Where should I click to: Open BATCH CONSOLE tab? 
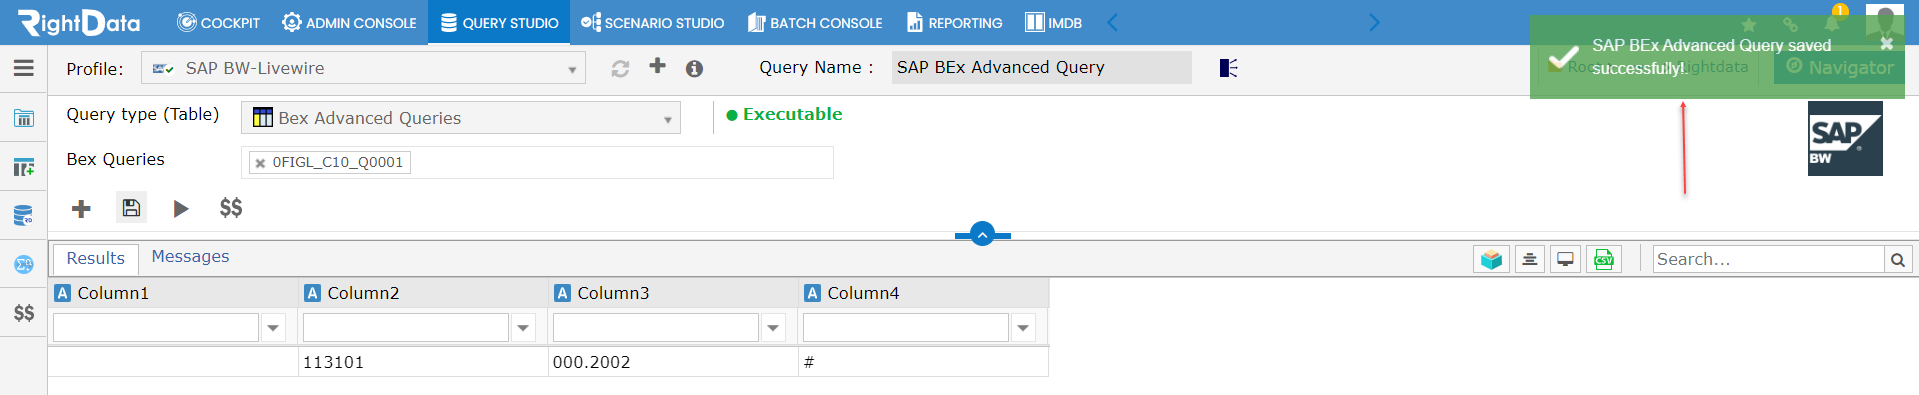(815, 22)
